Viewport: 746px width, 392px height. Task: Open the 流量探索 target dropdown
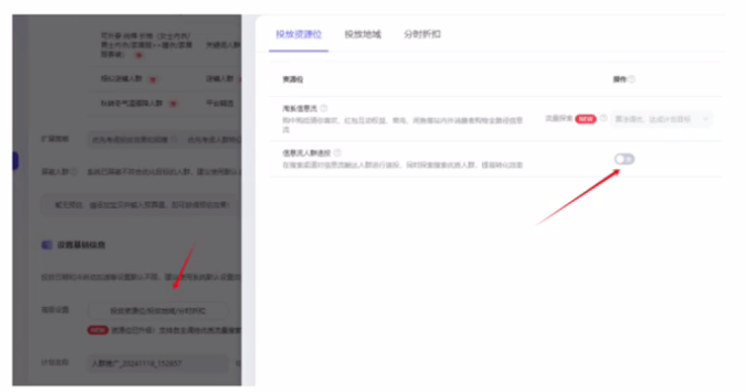pos(661,119)
